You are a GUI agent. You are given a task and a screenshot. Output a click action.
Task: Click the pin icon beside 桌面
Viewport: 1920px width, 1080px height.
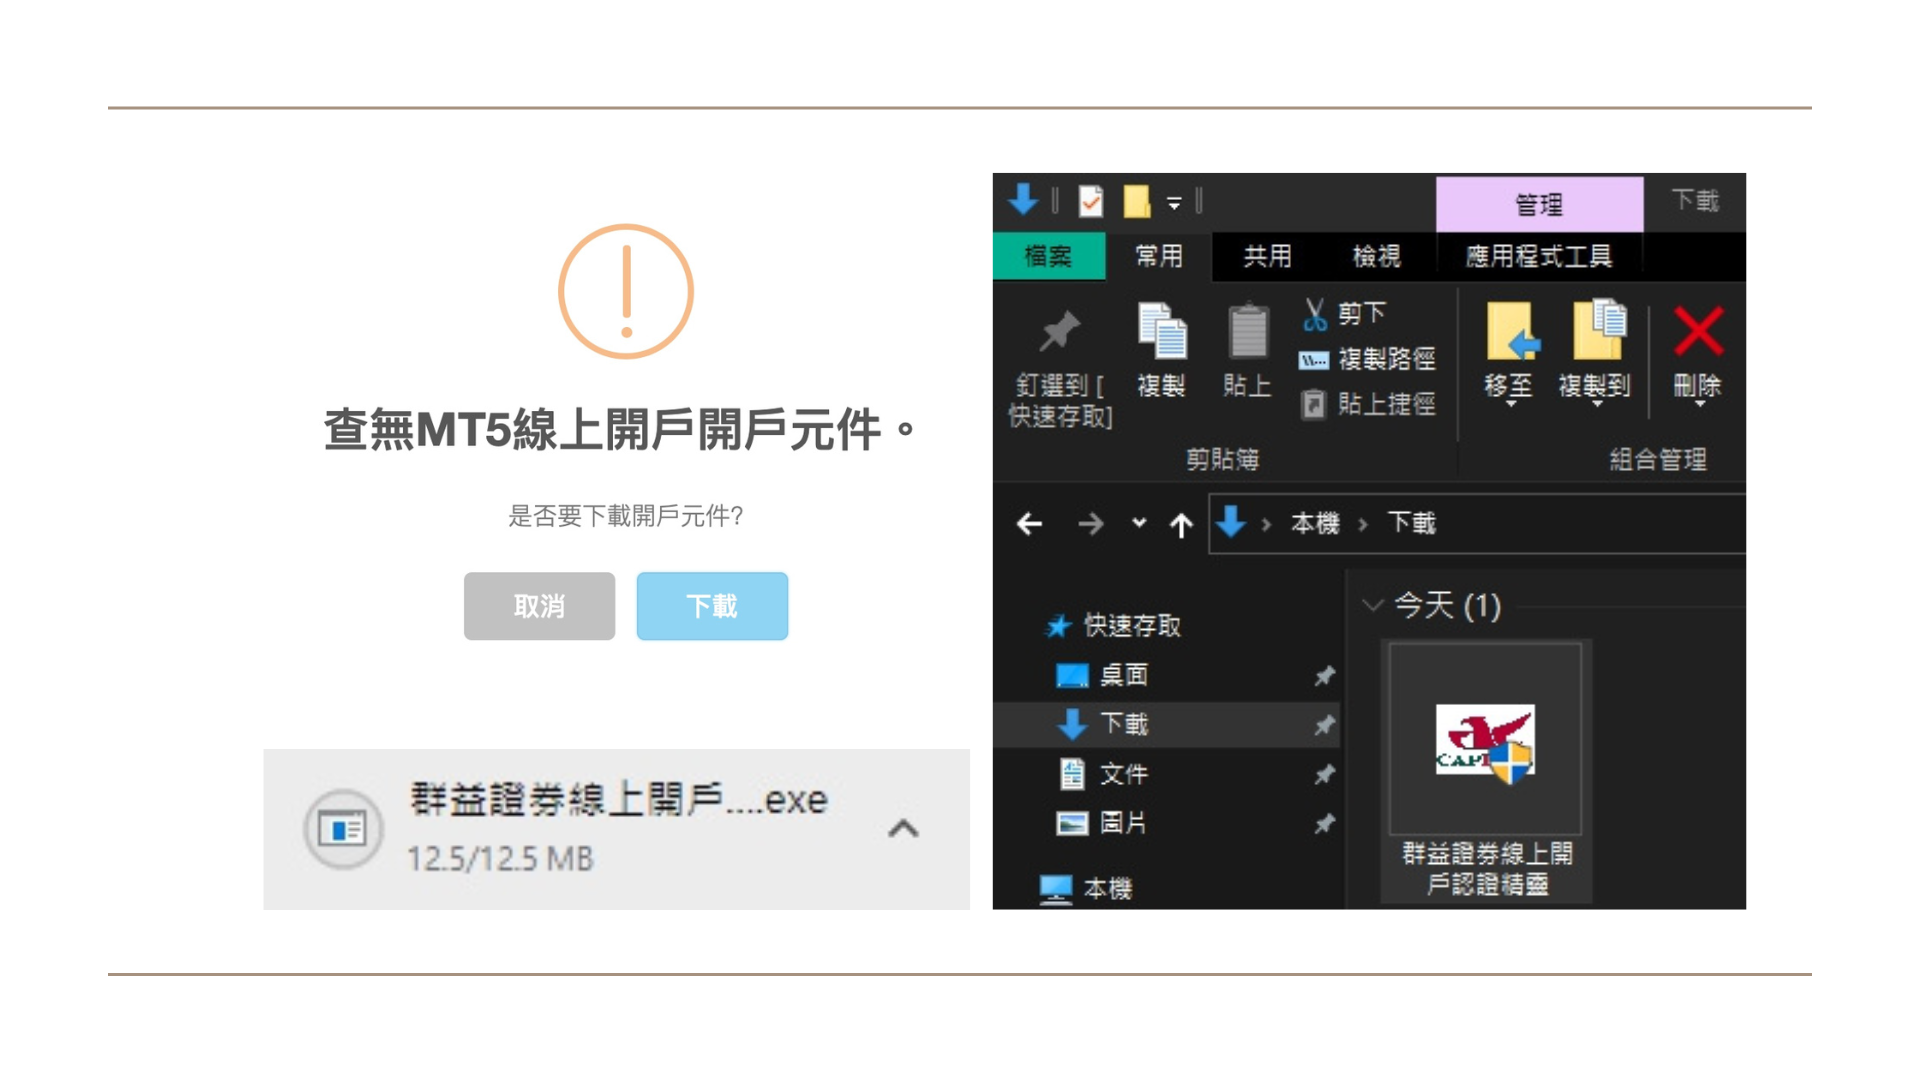[x=1324, y=676]
